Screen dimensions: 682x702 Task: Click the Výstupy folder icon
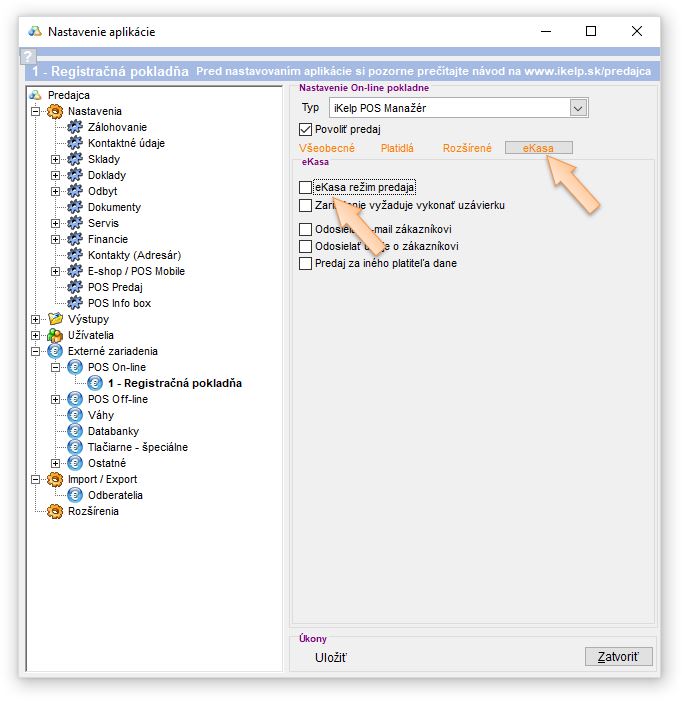(x=55, y=319)
